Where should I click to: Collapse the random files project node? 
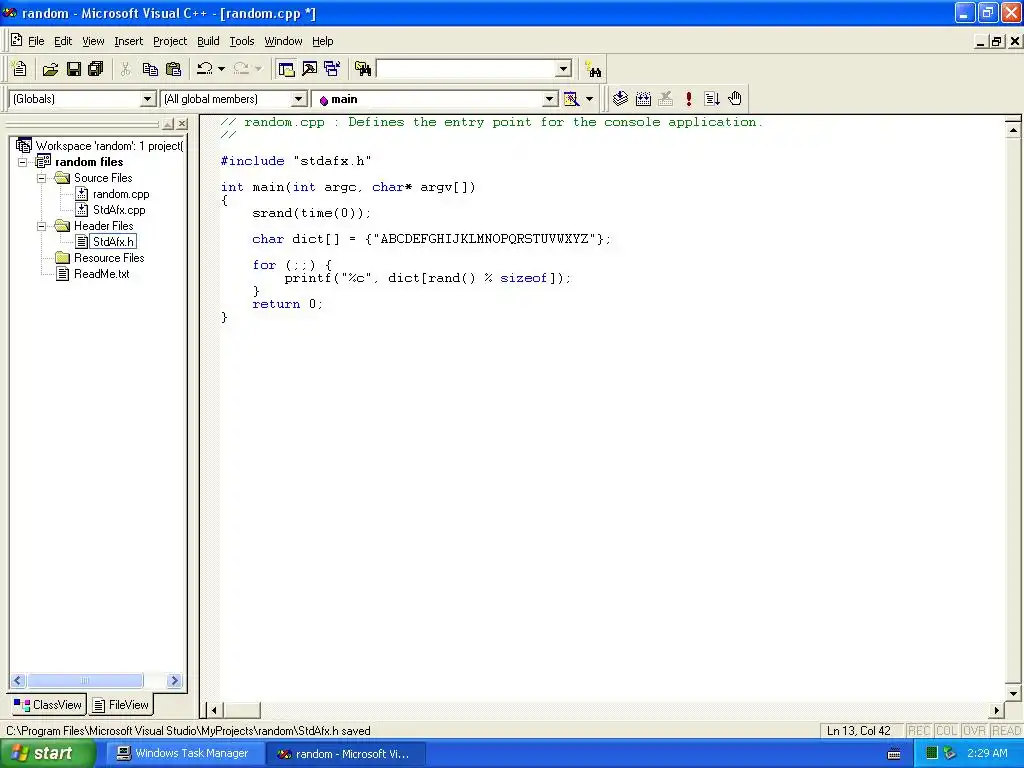click(x=23, y=162)
